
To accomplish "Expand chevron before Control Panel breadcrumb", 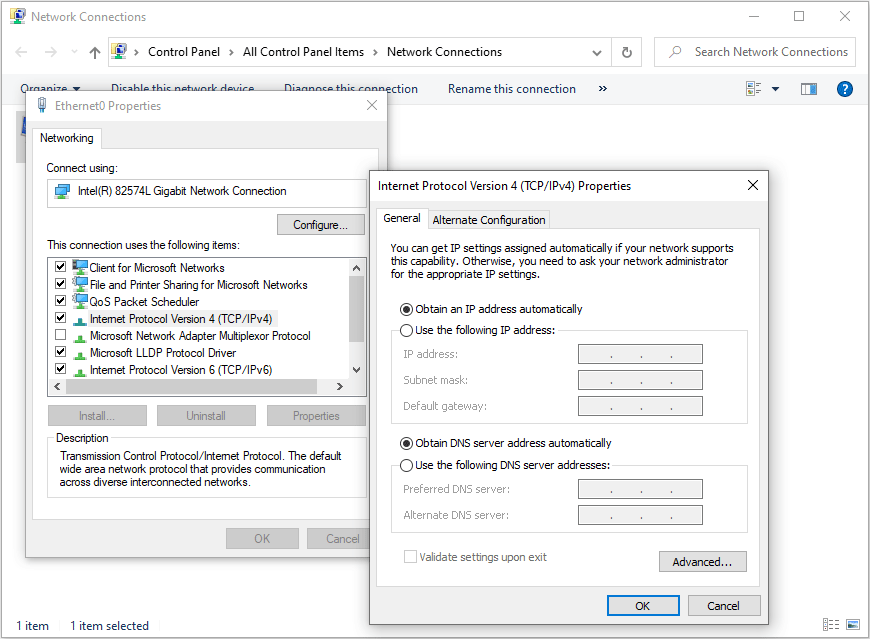I will coord(136,52).
